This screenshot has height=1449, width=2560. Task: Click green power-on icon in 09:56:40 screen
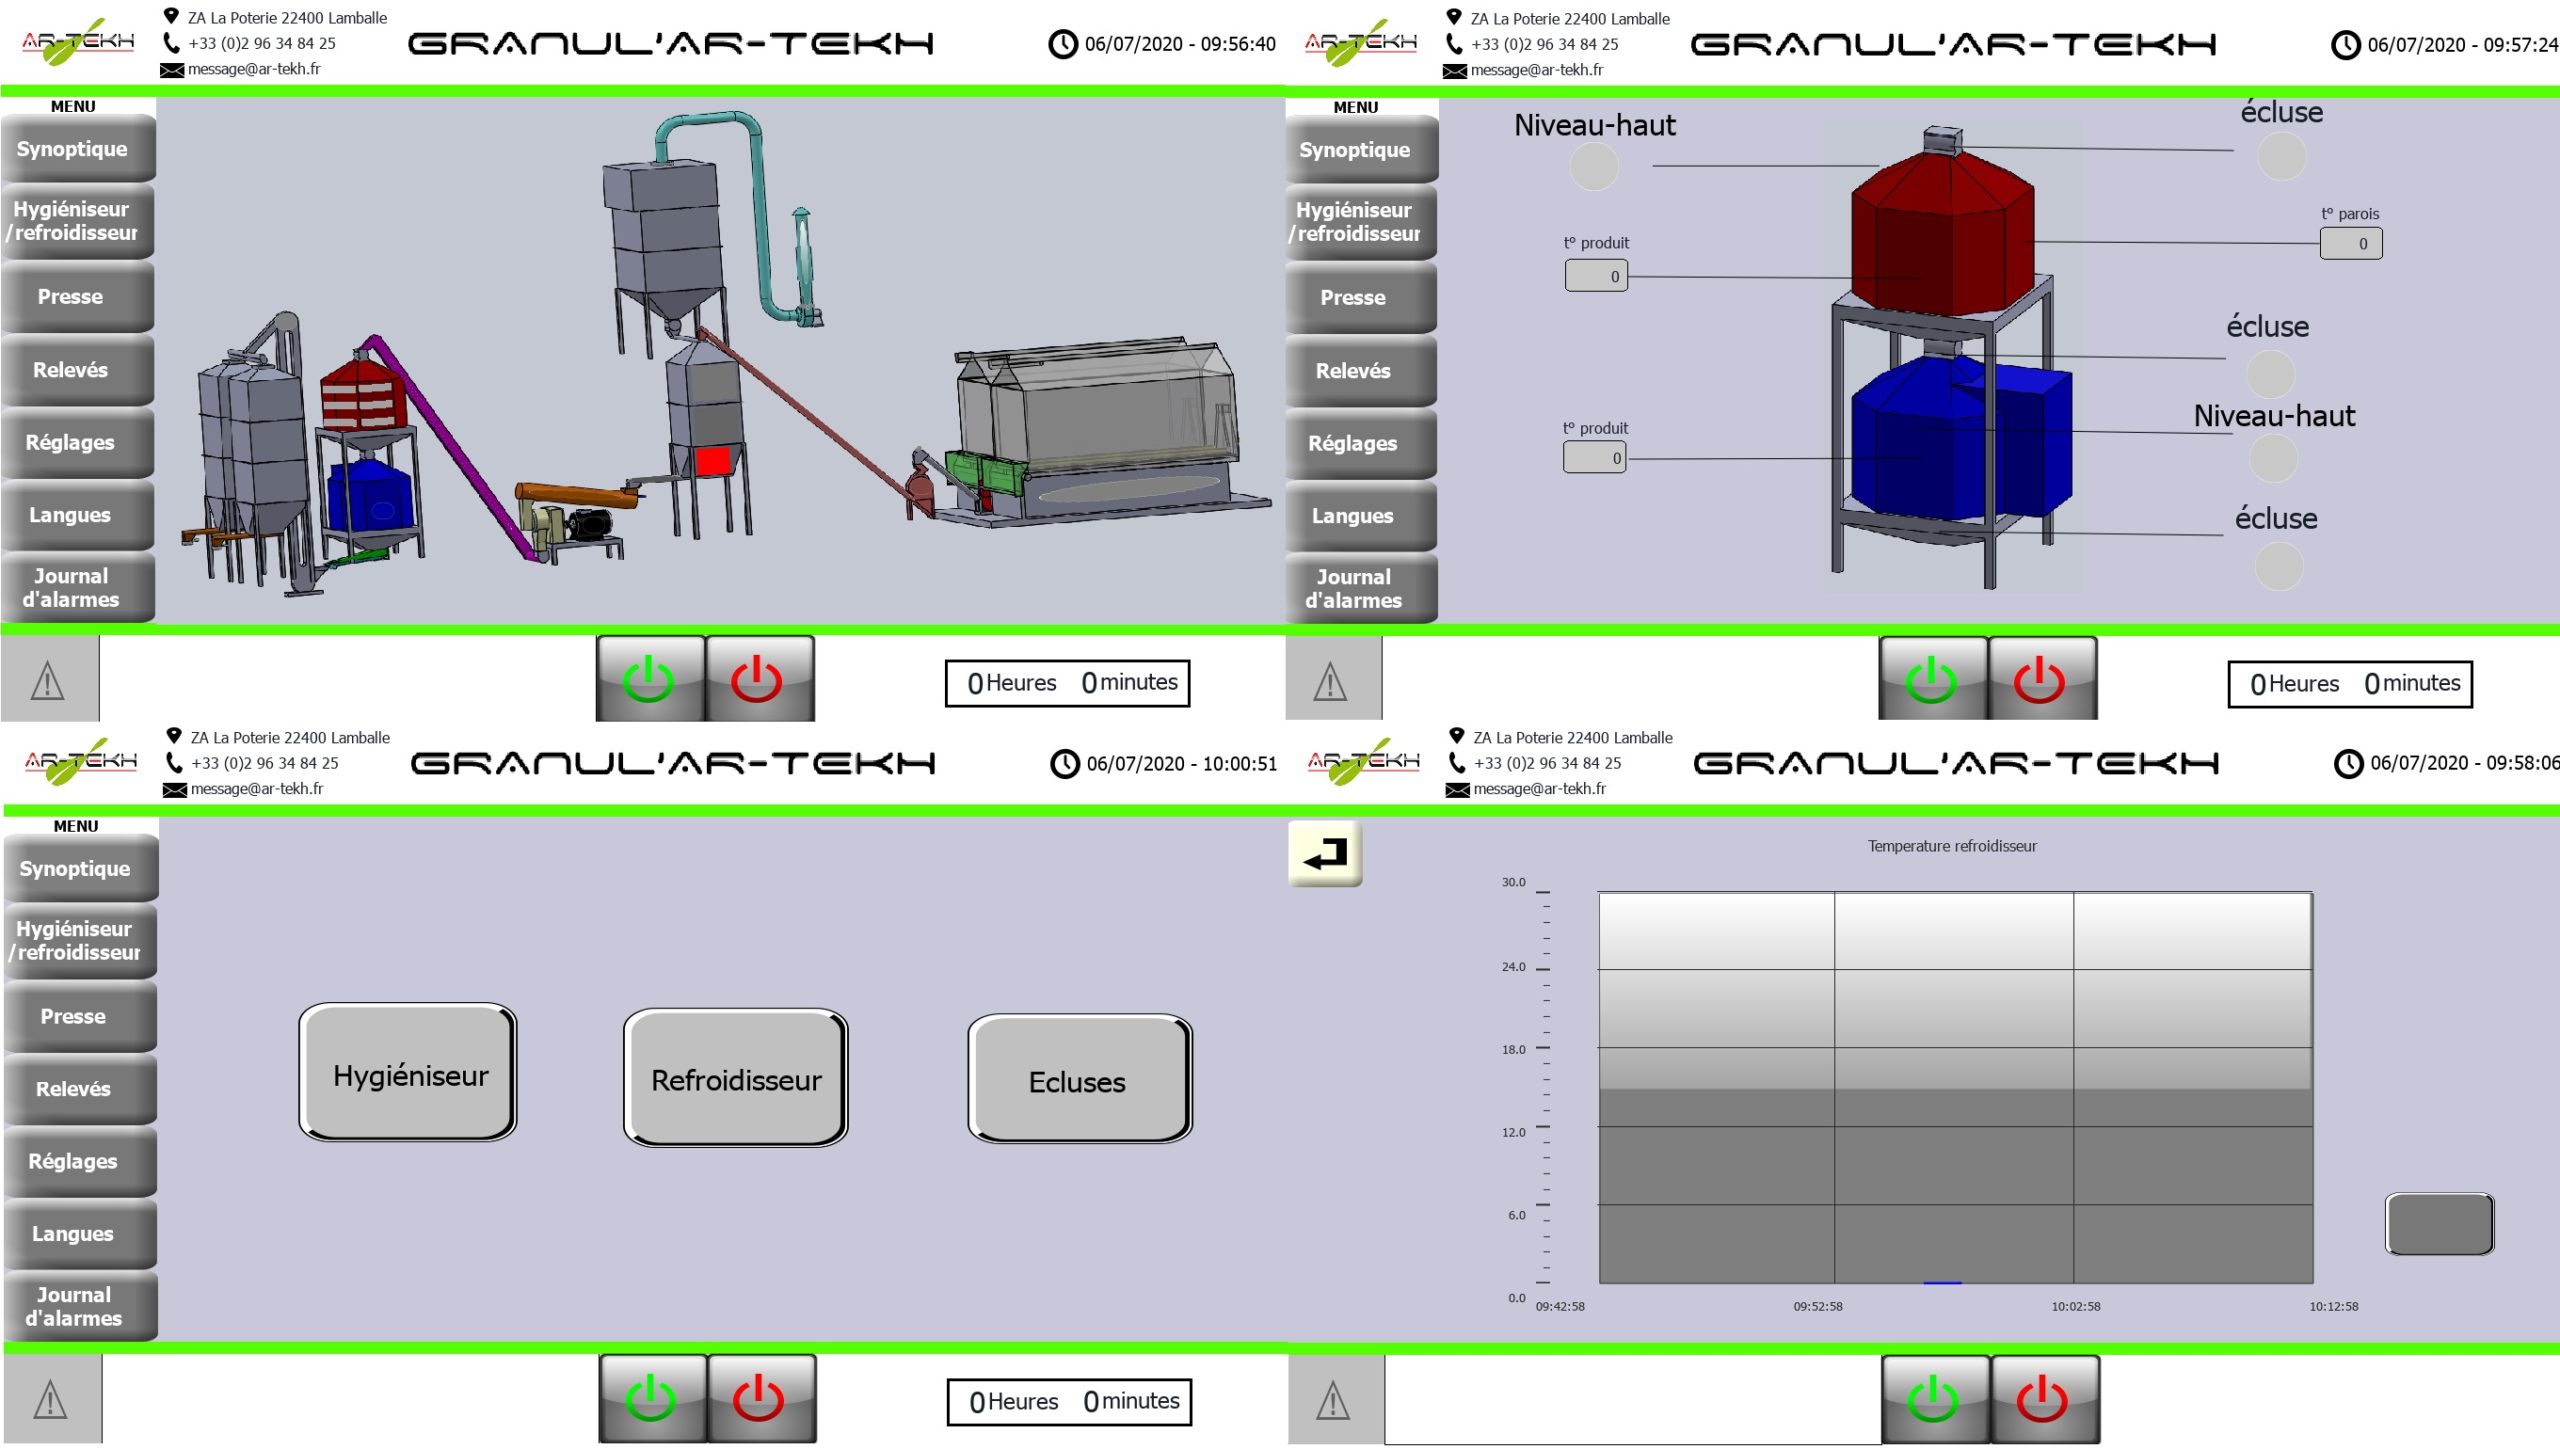[650, 679]
